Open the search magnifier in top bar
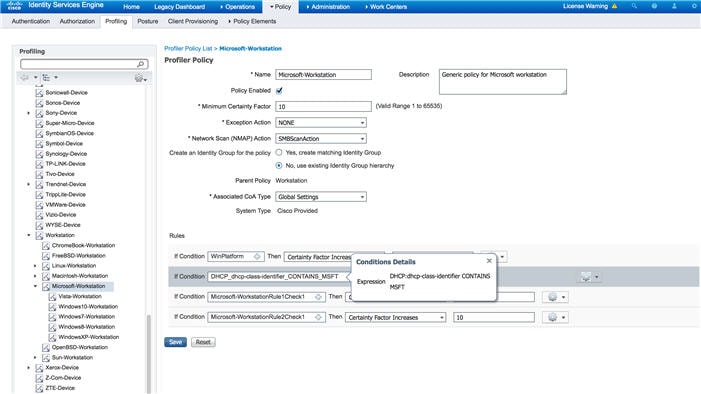The image size is (701, 394). (x=634, y=6)
